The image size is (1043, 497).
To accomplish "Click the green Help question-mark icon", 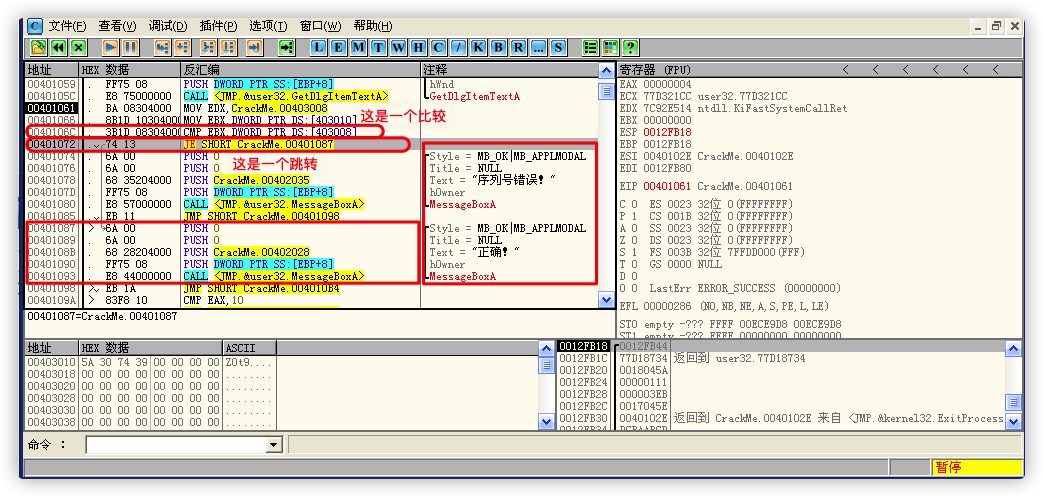I will point(630,47).
